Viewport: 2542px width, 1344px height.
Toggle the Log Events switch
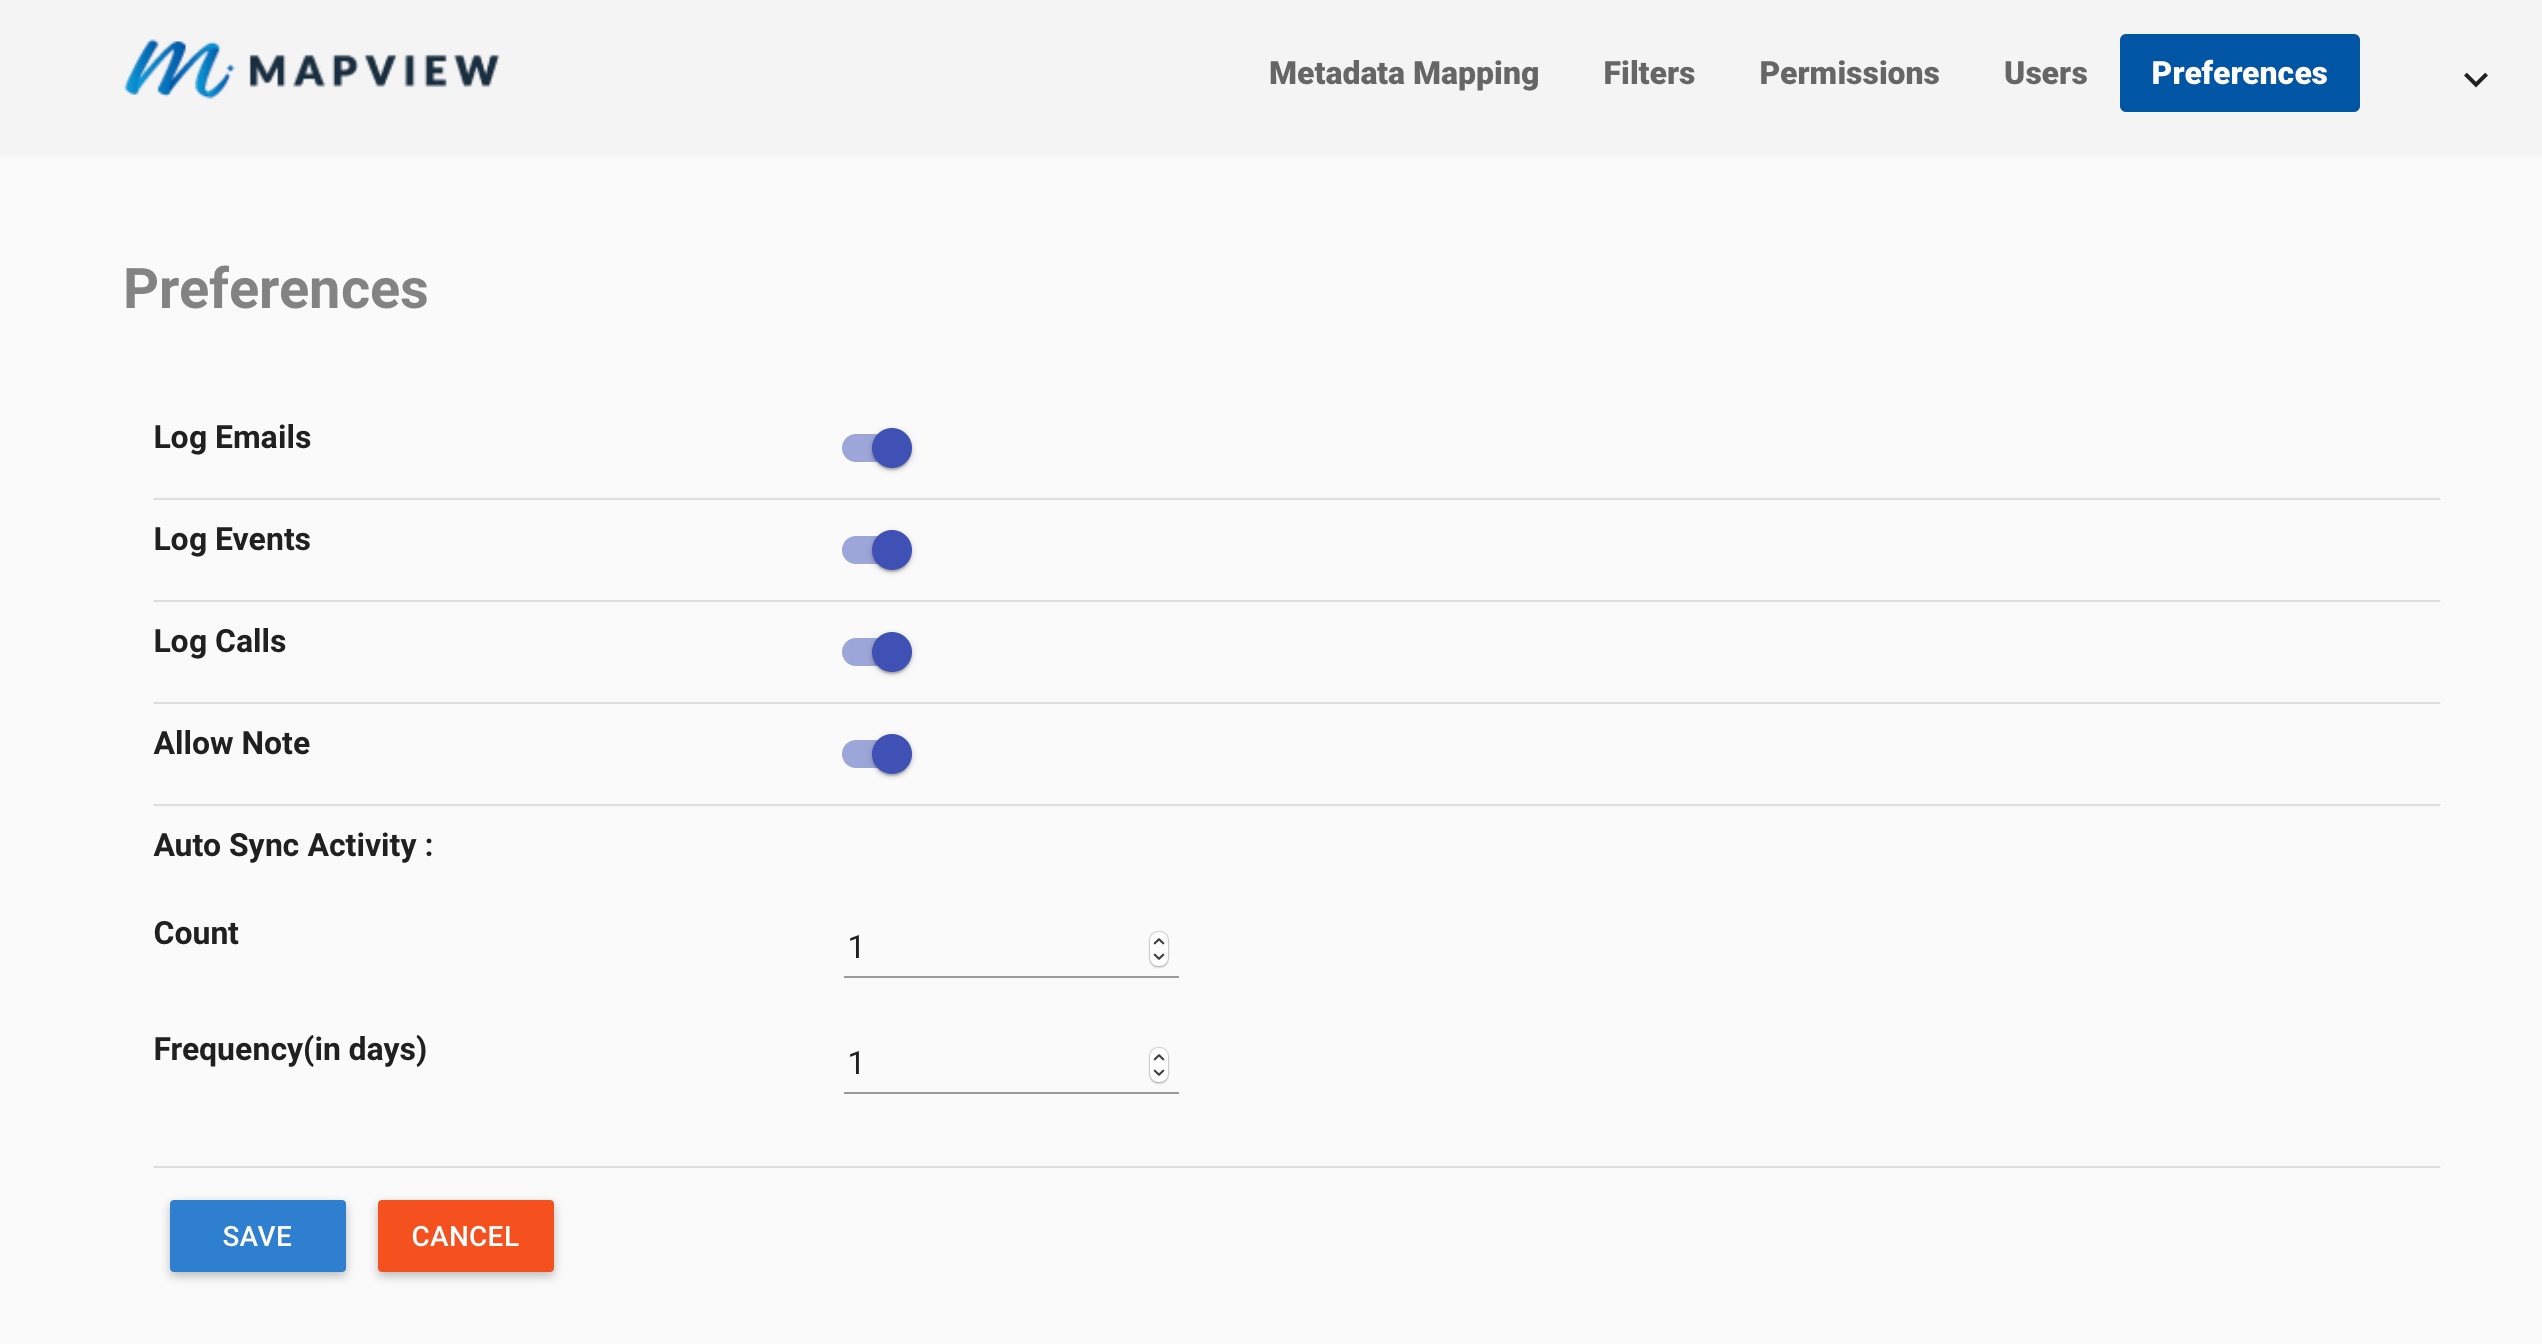coord(876,548)
